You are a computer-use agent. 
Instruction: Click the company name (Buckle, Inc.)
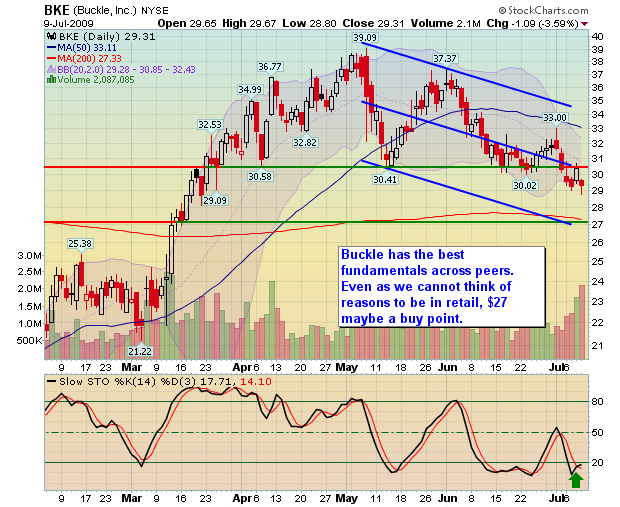pos(105,11)
